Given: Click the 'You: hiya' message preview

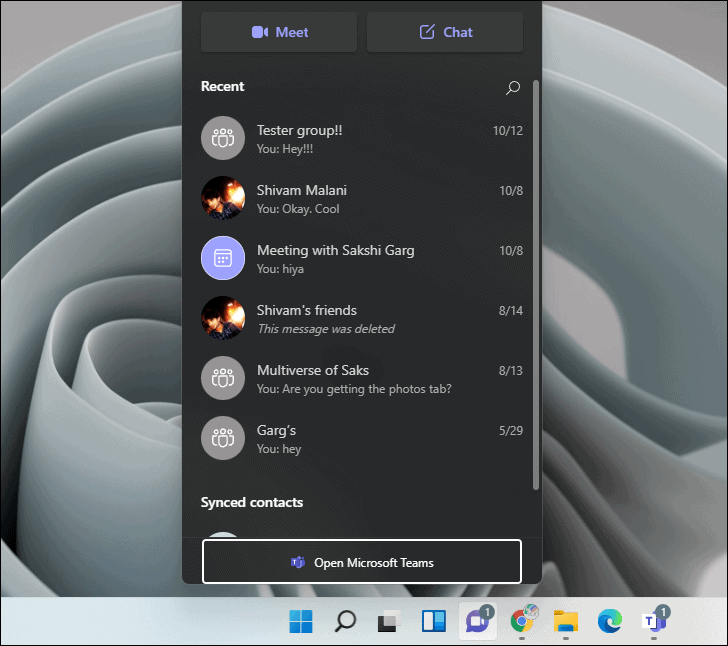Looking at the screenshot, I should pos(280,269).
